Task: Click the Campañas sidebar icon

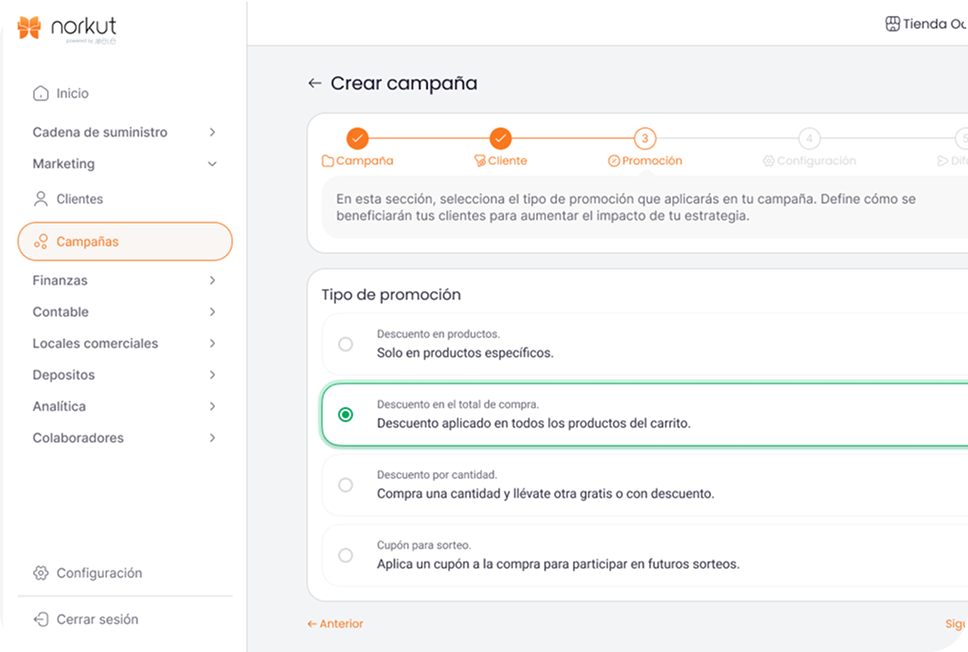Action: (41, 241)
